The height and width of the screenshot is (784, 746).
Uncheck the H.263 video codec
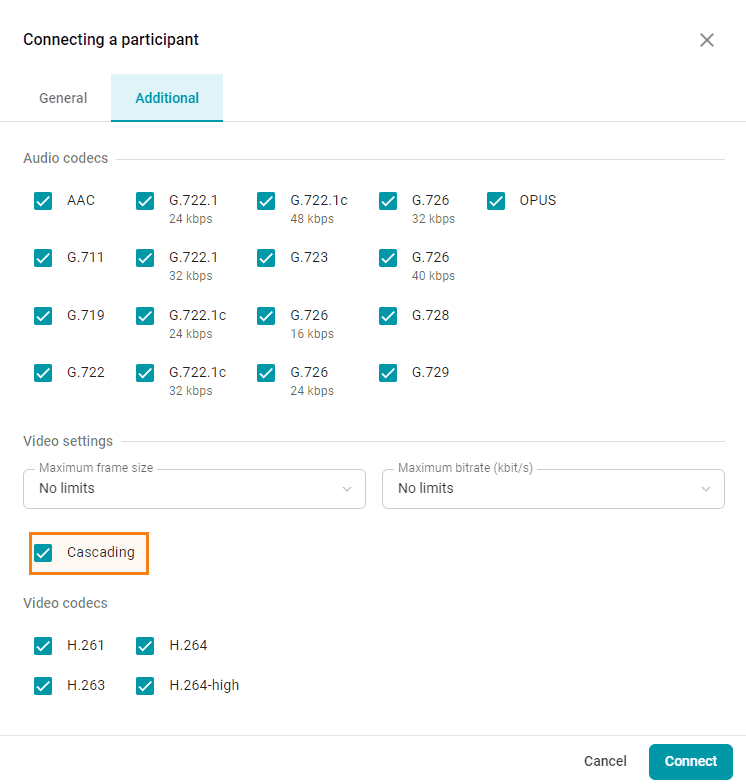tap(43, 686)
